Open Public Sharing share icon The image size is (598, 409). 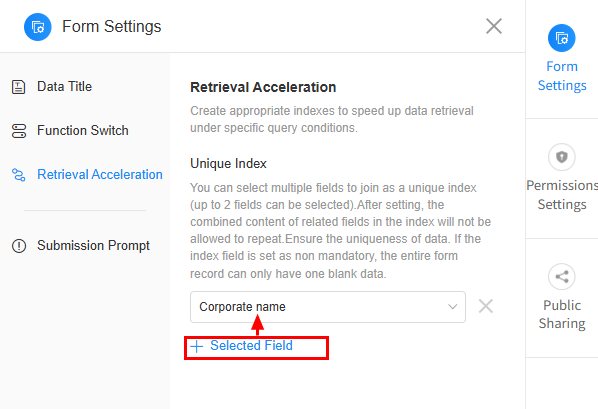coord(561,277)
